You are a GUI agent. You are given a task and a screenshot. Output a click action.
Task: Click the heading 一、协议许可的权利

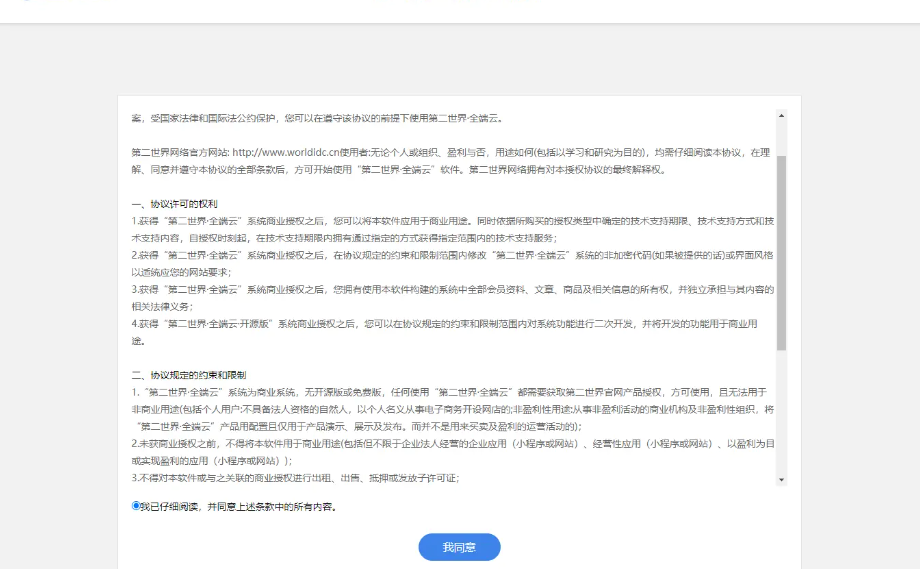(x=175, y=204)
